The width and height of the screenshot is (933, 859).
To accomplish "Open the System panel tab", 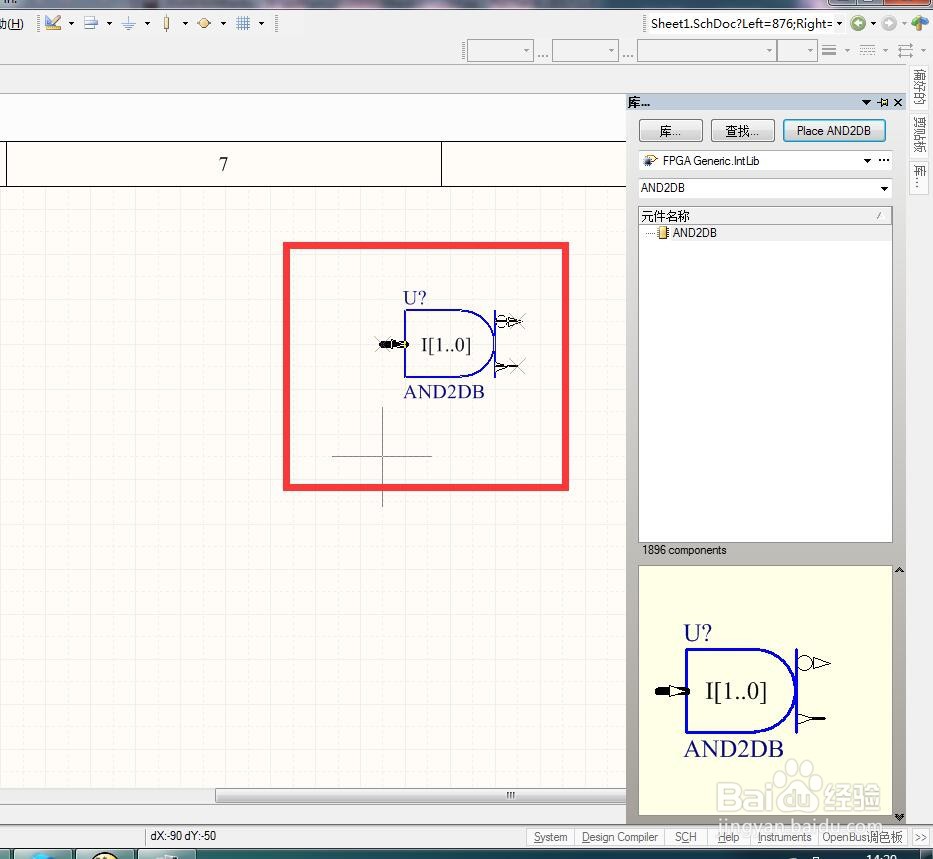I will [550, 837].
